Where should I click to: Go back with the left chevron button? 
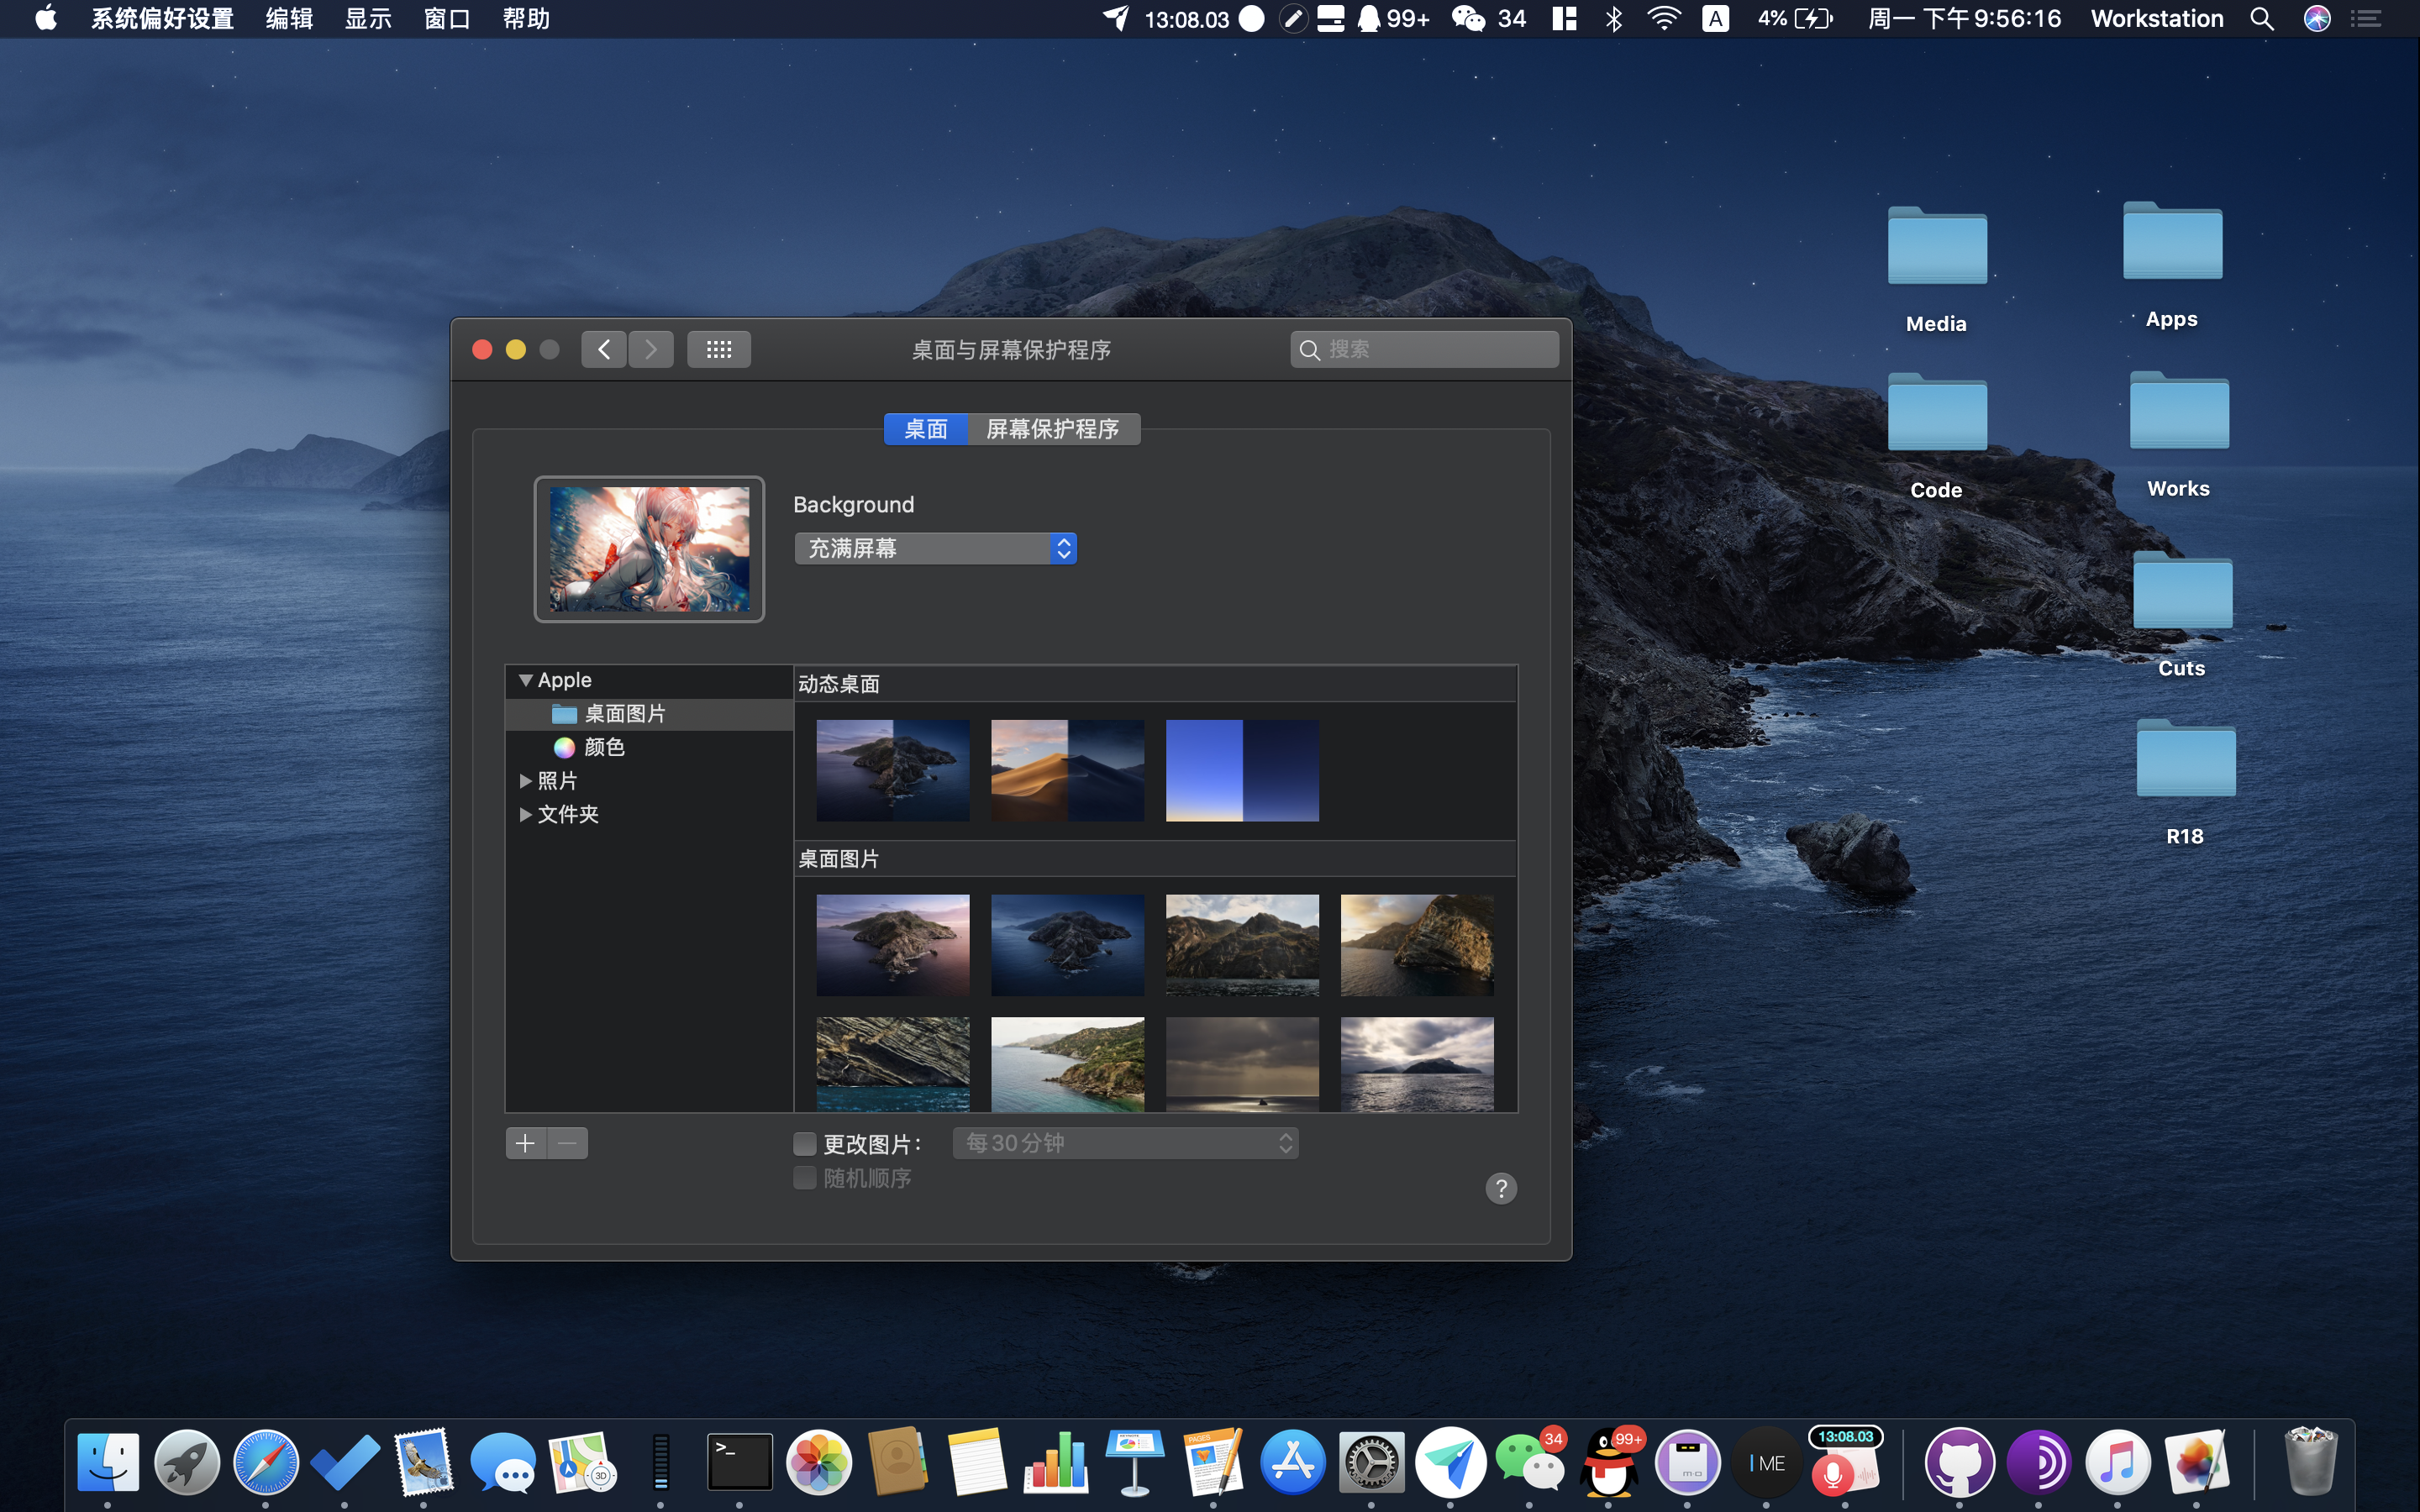(x=604, y=349)
